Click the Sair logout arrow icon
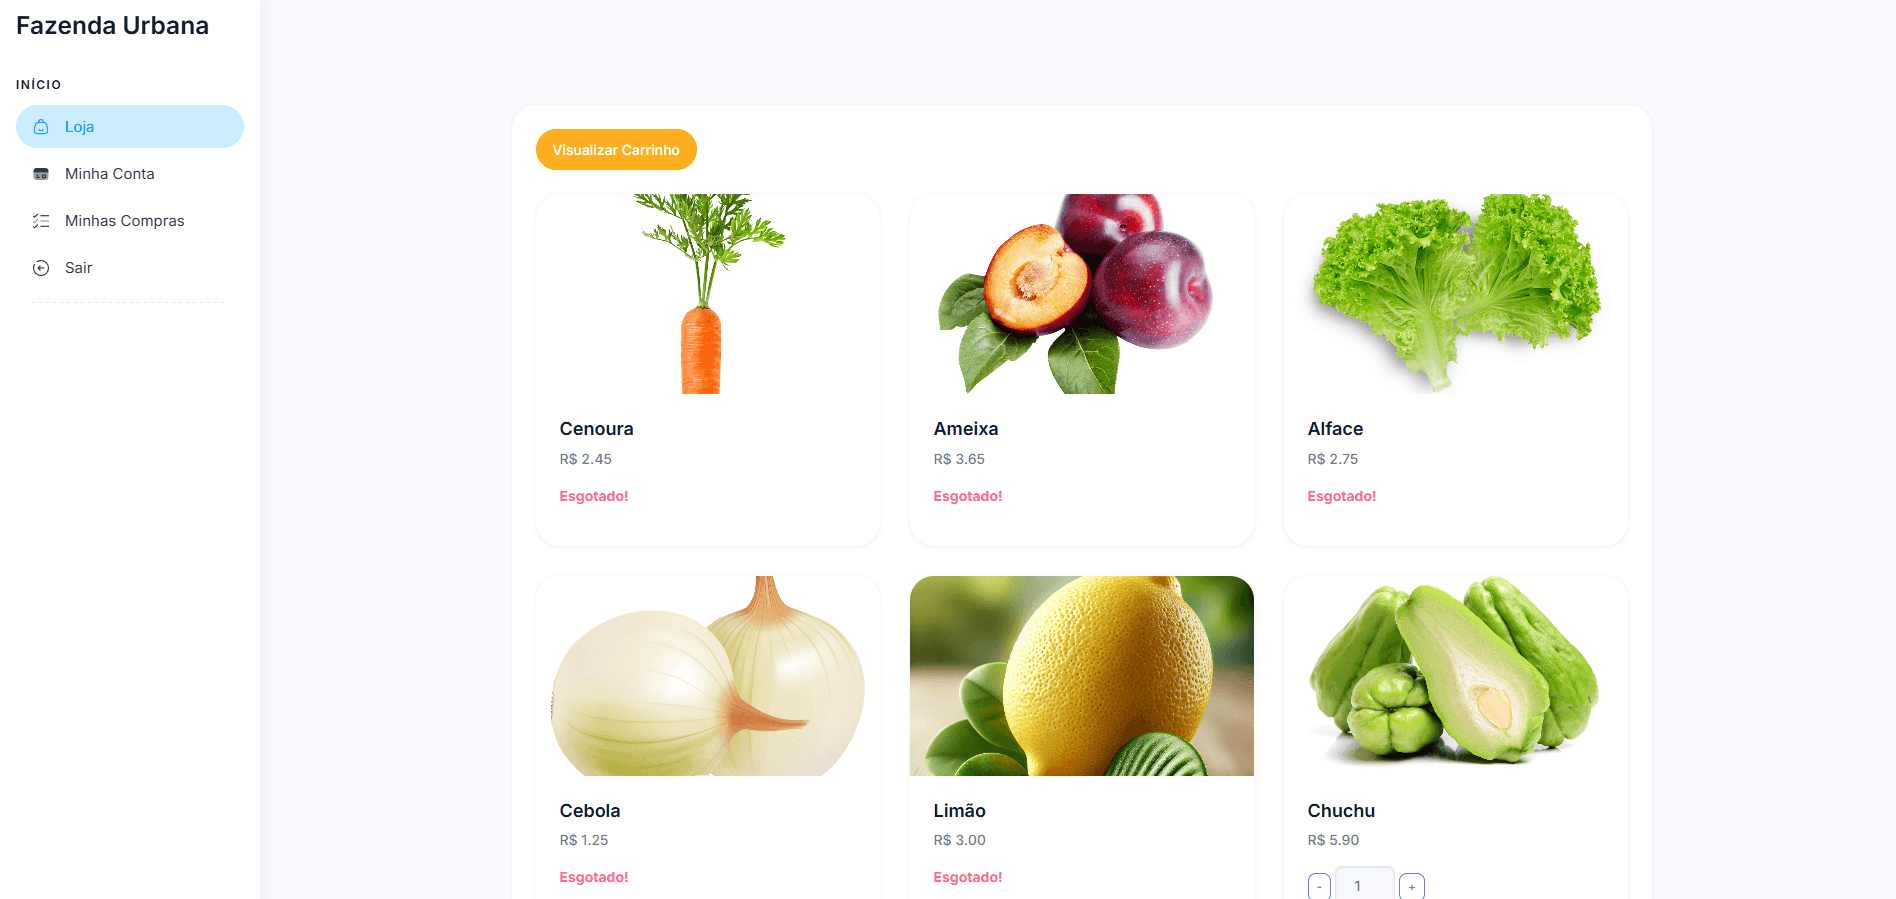The height and width of the screenshot is (899, 1896). pyautogui.click(x=41, y=268)
